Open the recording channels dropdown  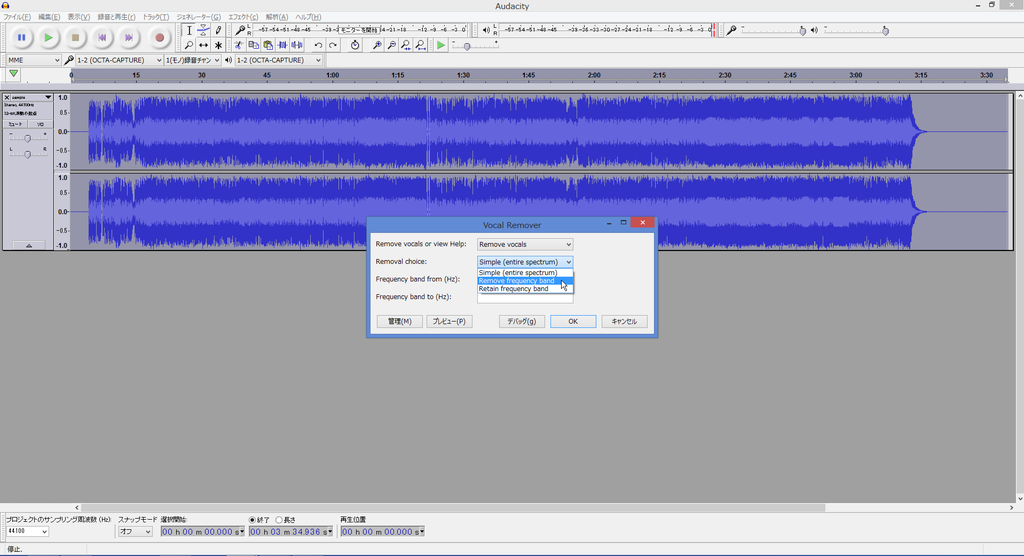coord(192,60)
